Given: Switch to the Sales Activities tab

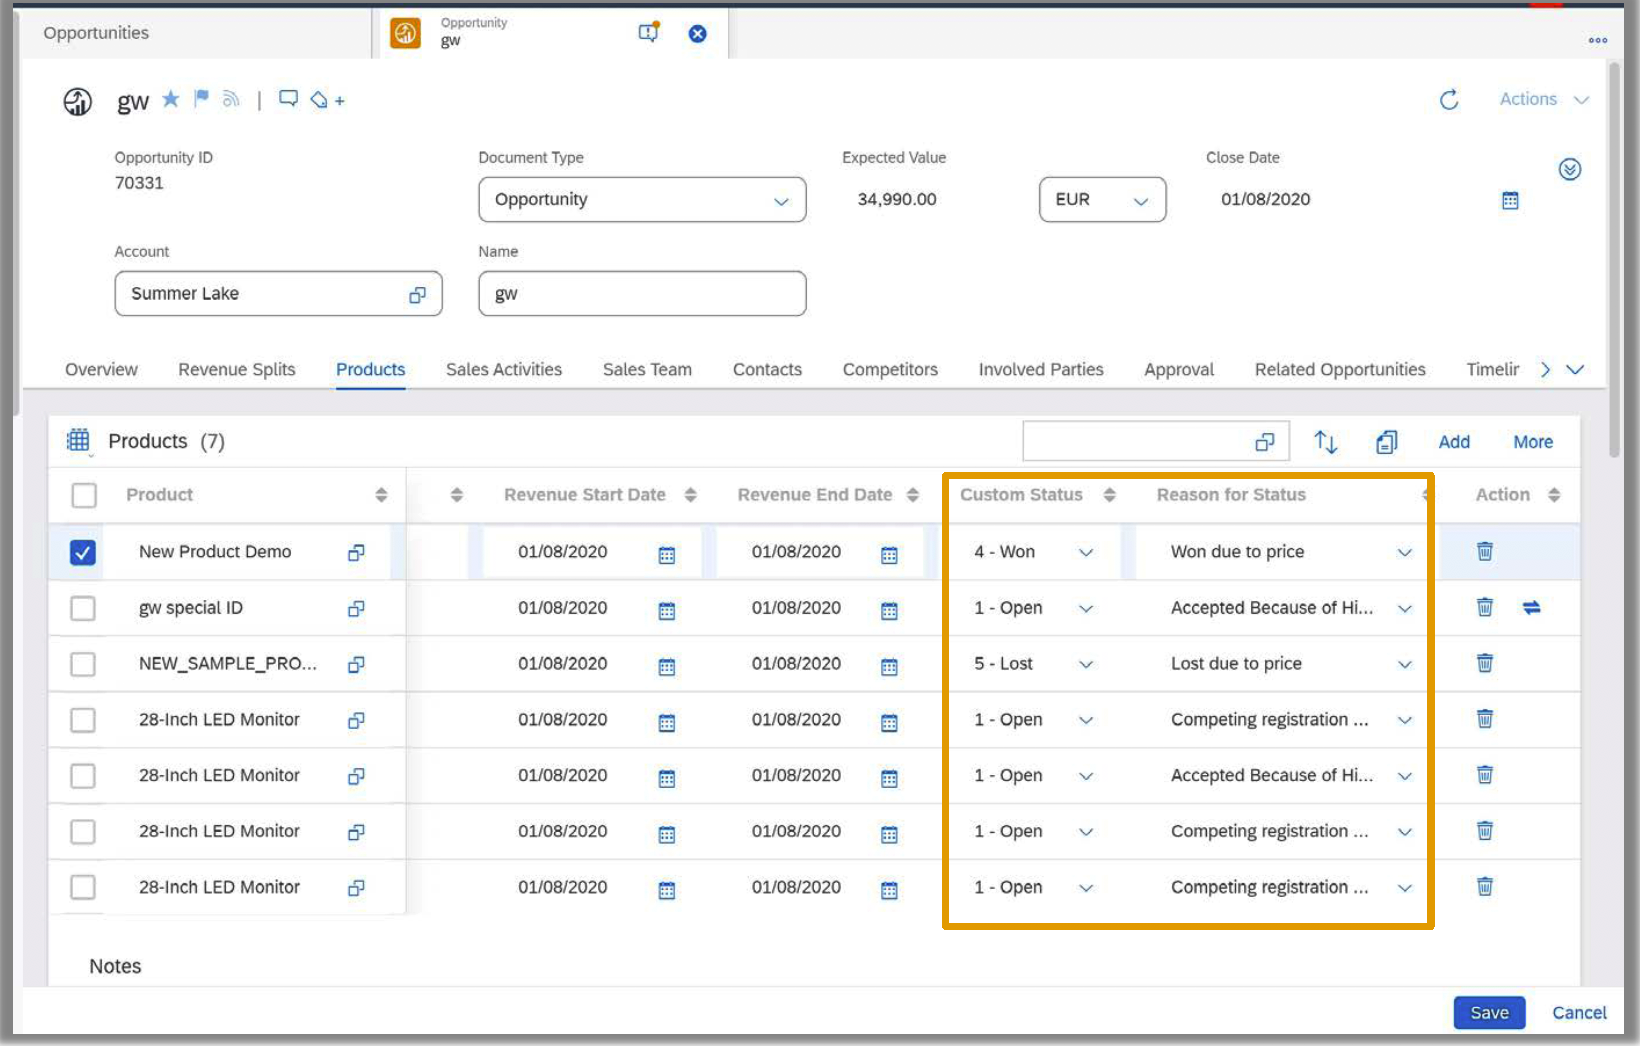Looking at the screenshot, I should click(x=504, y=369).
